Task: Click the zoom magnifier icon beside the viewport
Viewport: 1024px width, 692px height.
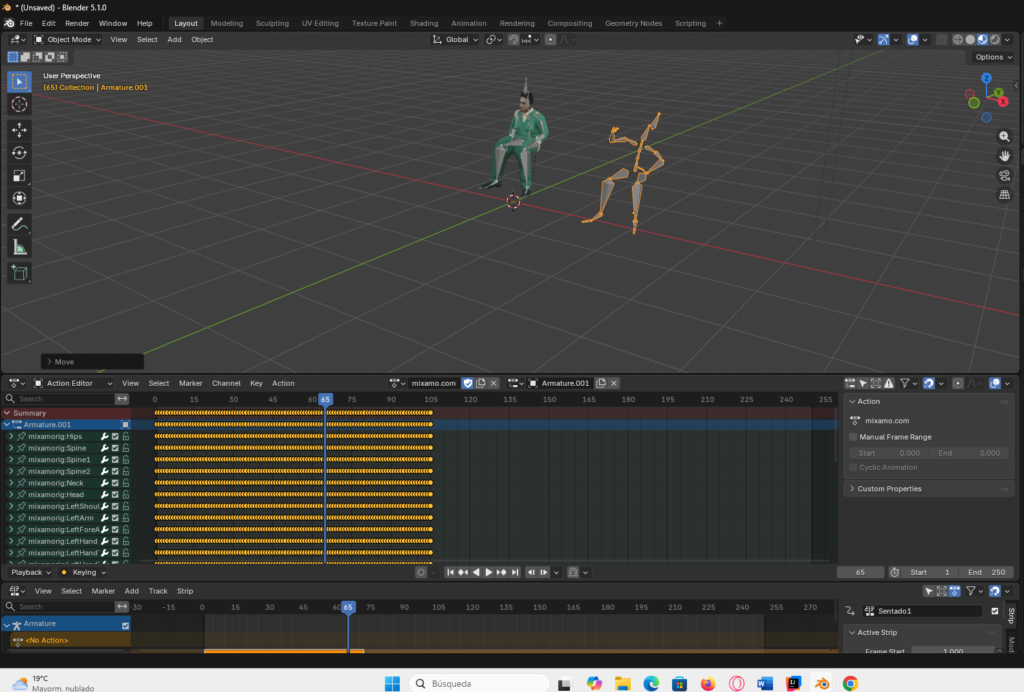Action: coord(1004,136)
